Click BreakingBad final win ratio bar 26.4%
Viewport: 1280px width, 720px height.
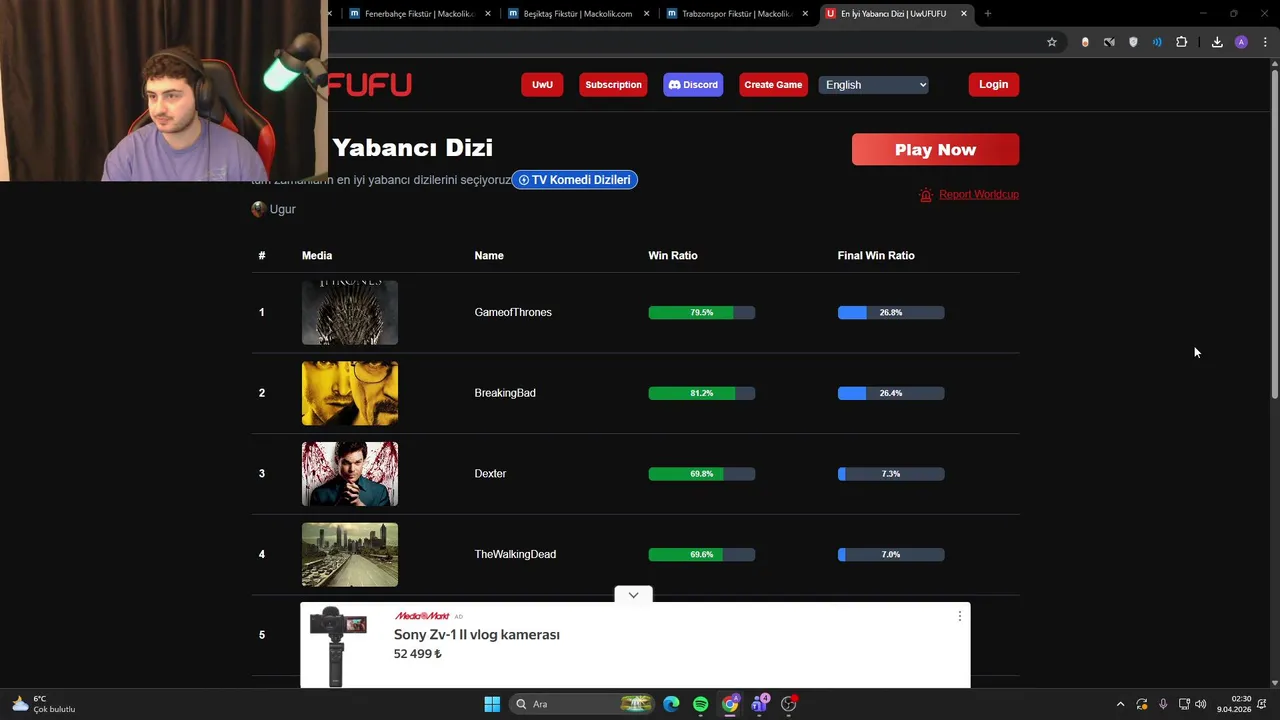(x=891, y=393)
